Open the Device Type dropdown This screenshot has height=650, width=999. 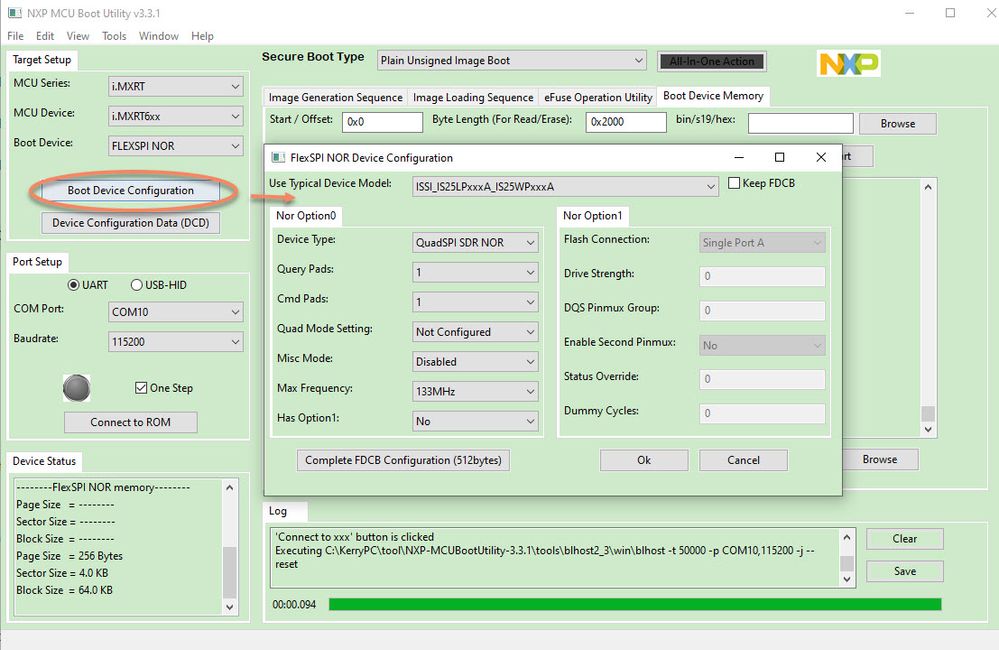click(475, 242)
